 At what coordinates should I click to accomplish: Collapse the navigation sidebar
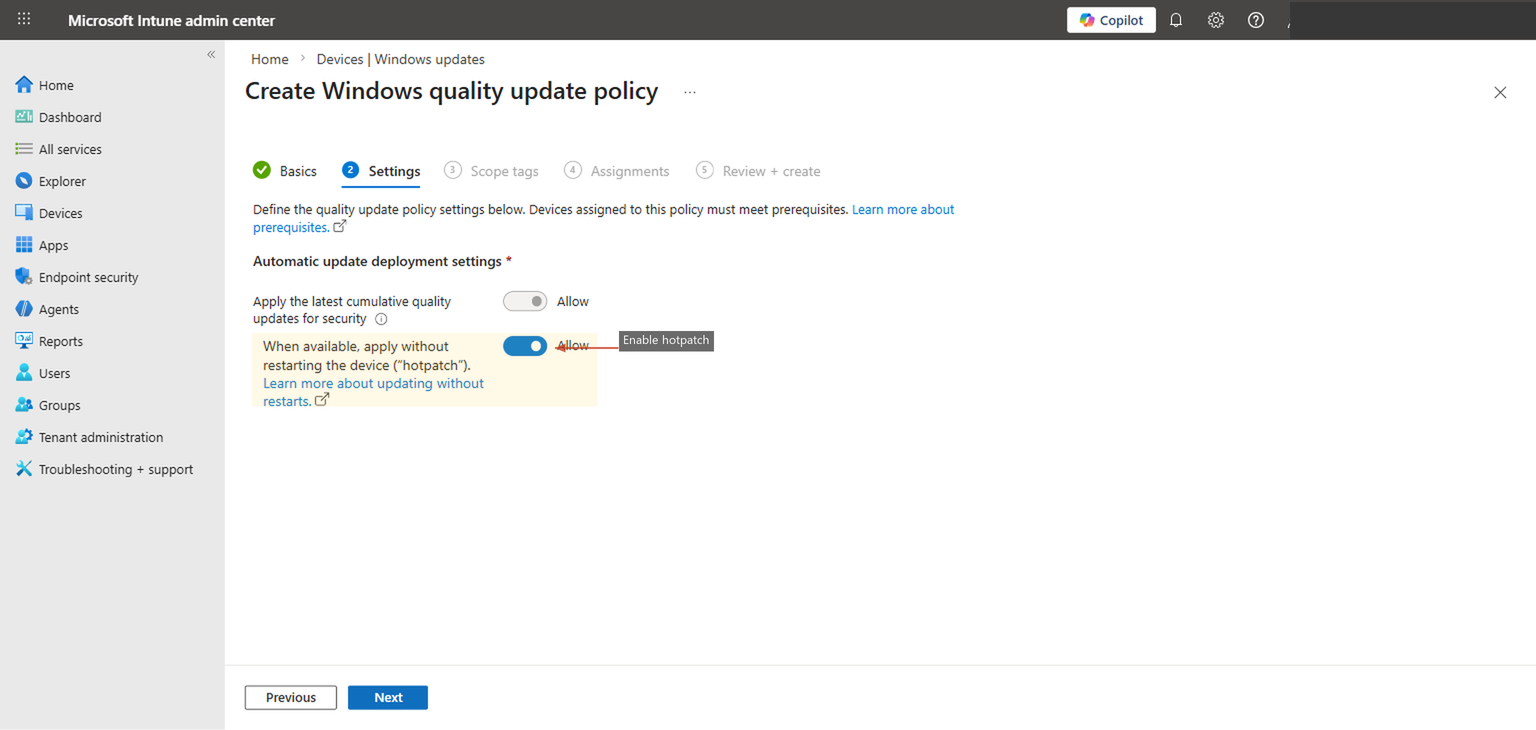click(210, 55)
